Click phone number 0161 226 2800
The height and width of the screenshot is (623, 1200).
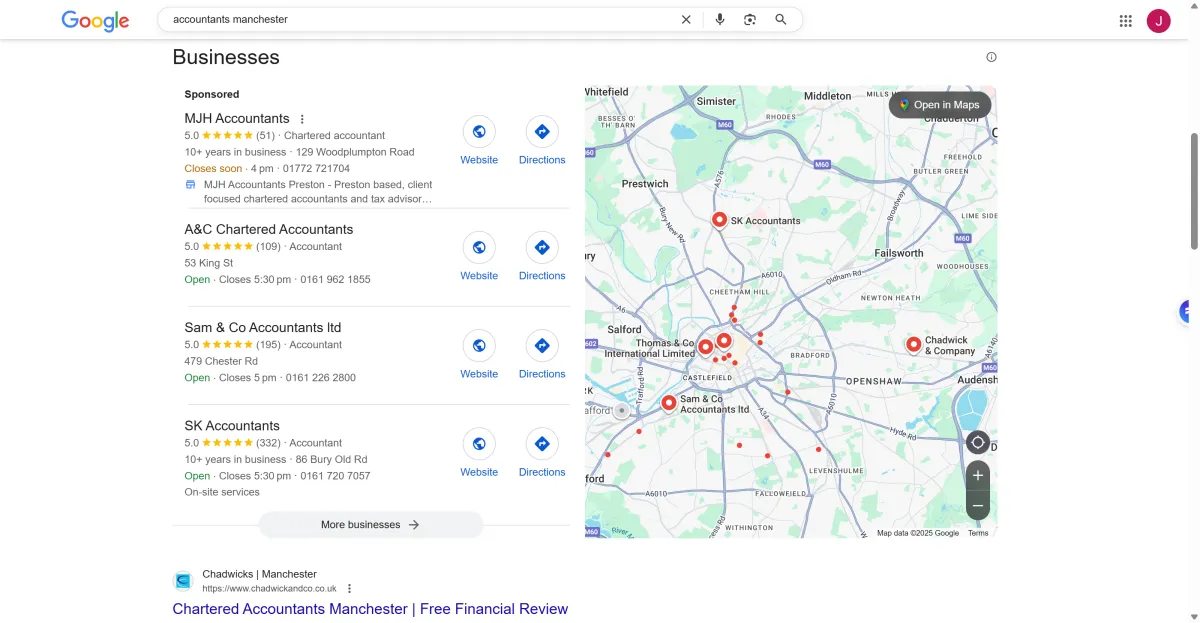click(321, 378)
